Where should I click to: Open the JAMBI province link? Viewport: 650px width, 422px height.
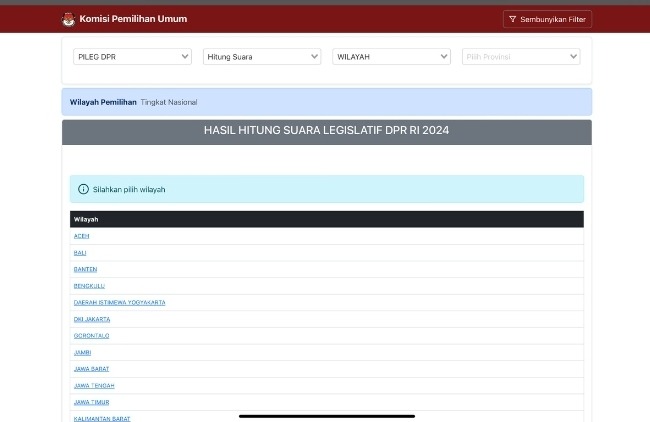(83, 352)
